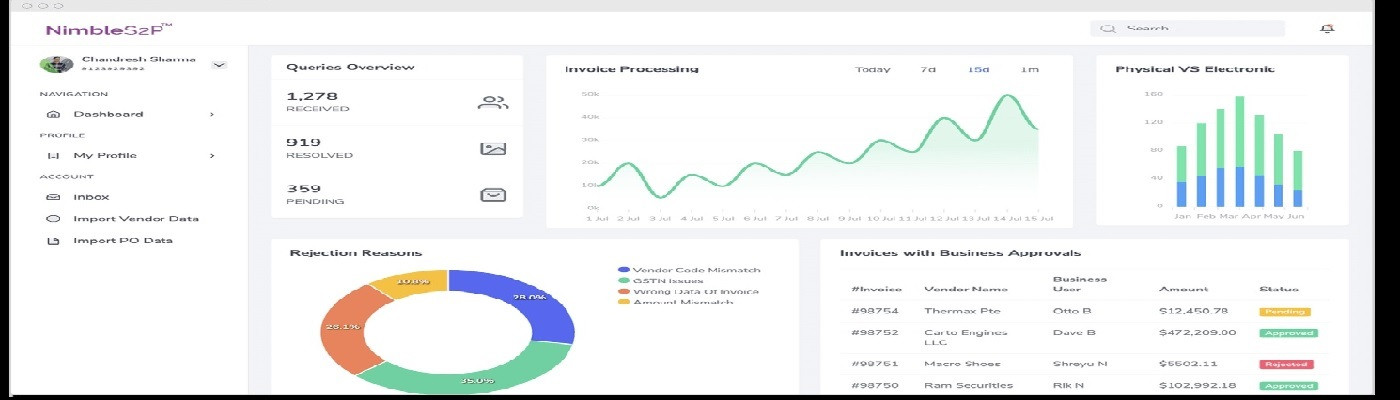Click the My Profile icon

coord(53,155)
